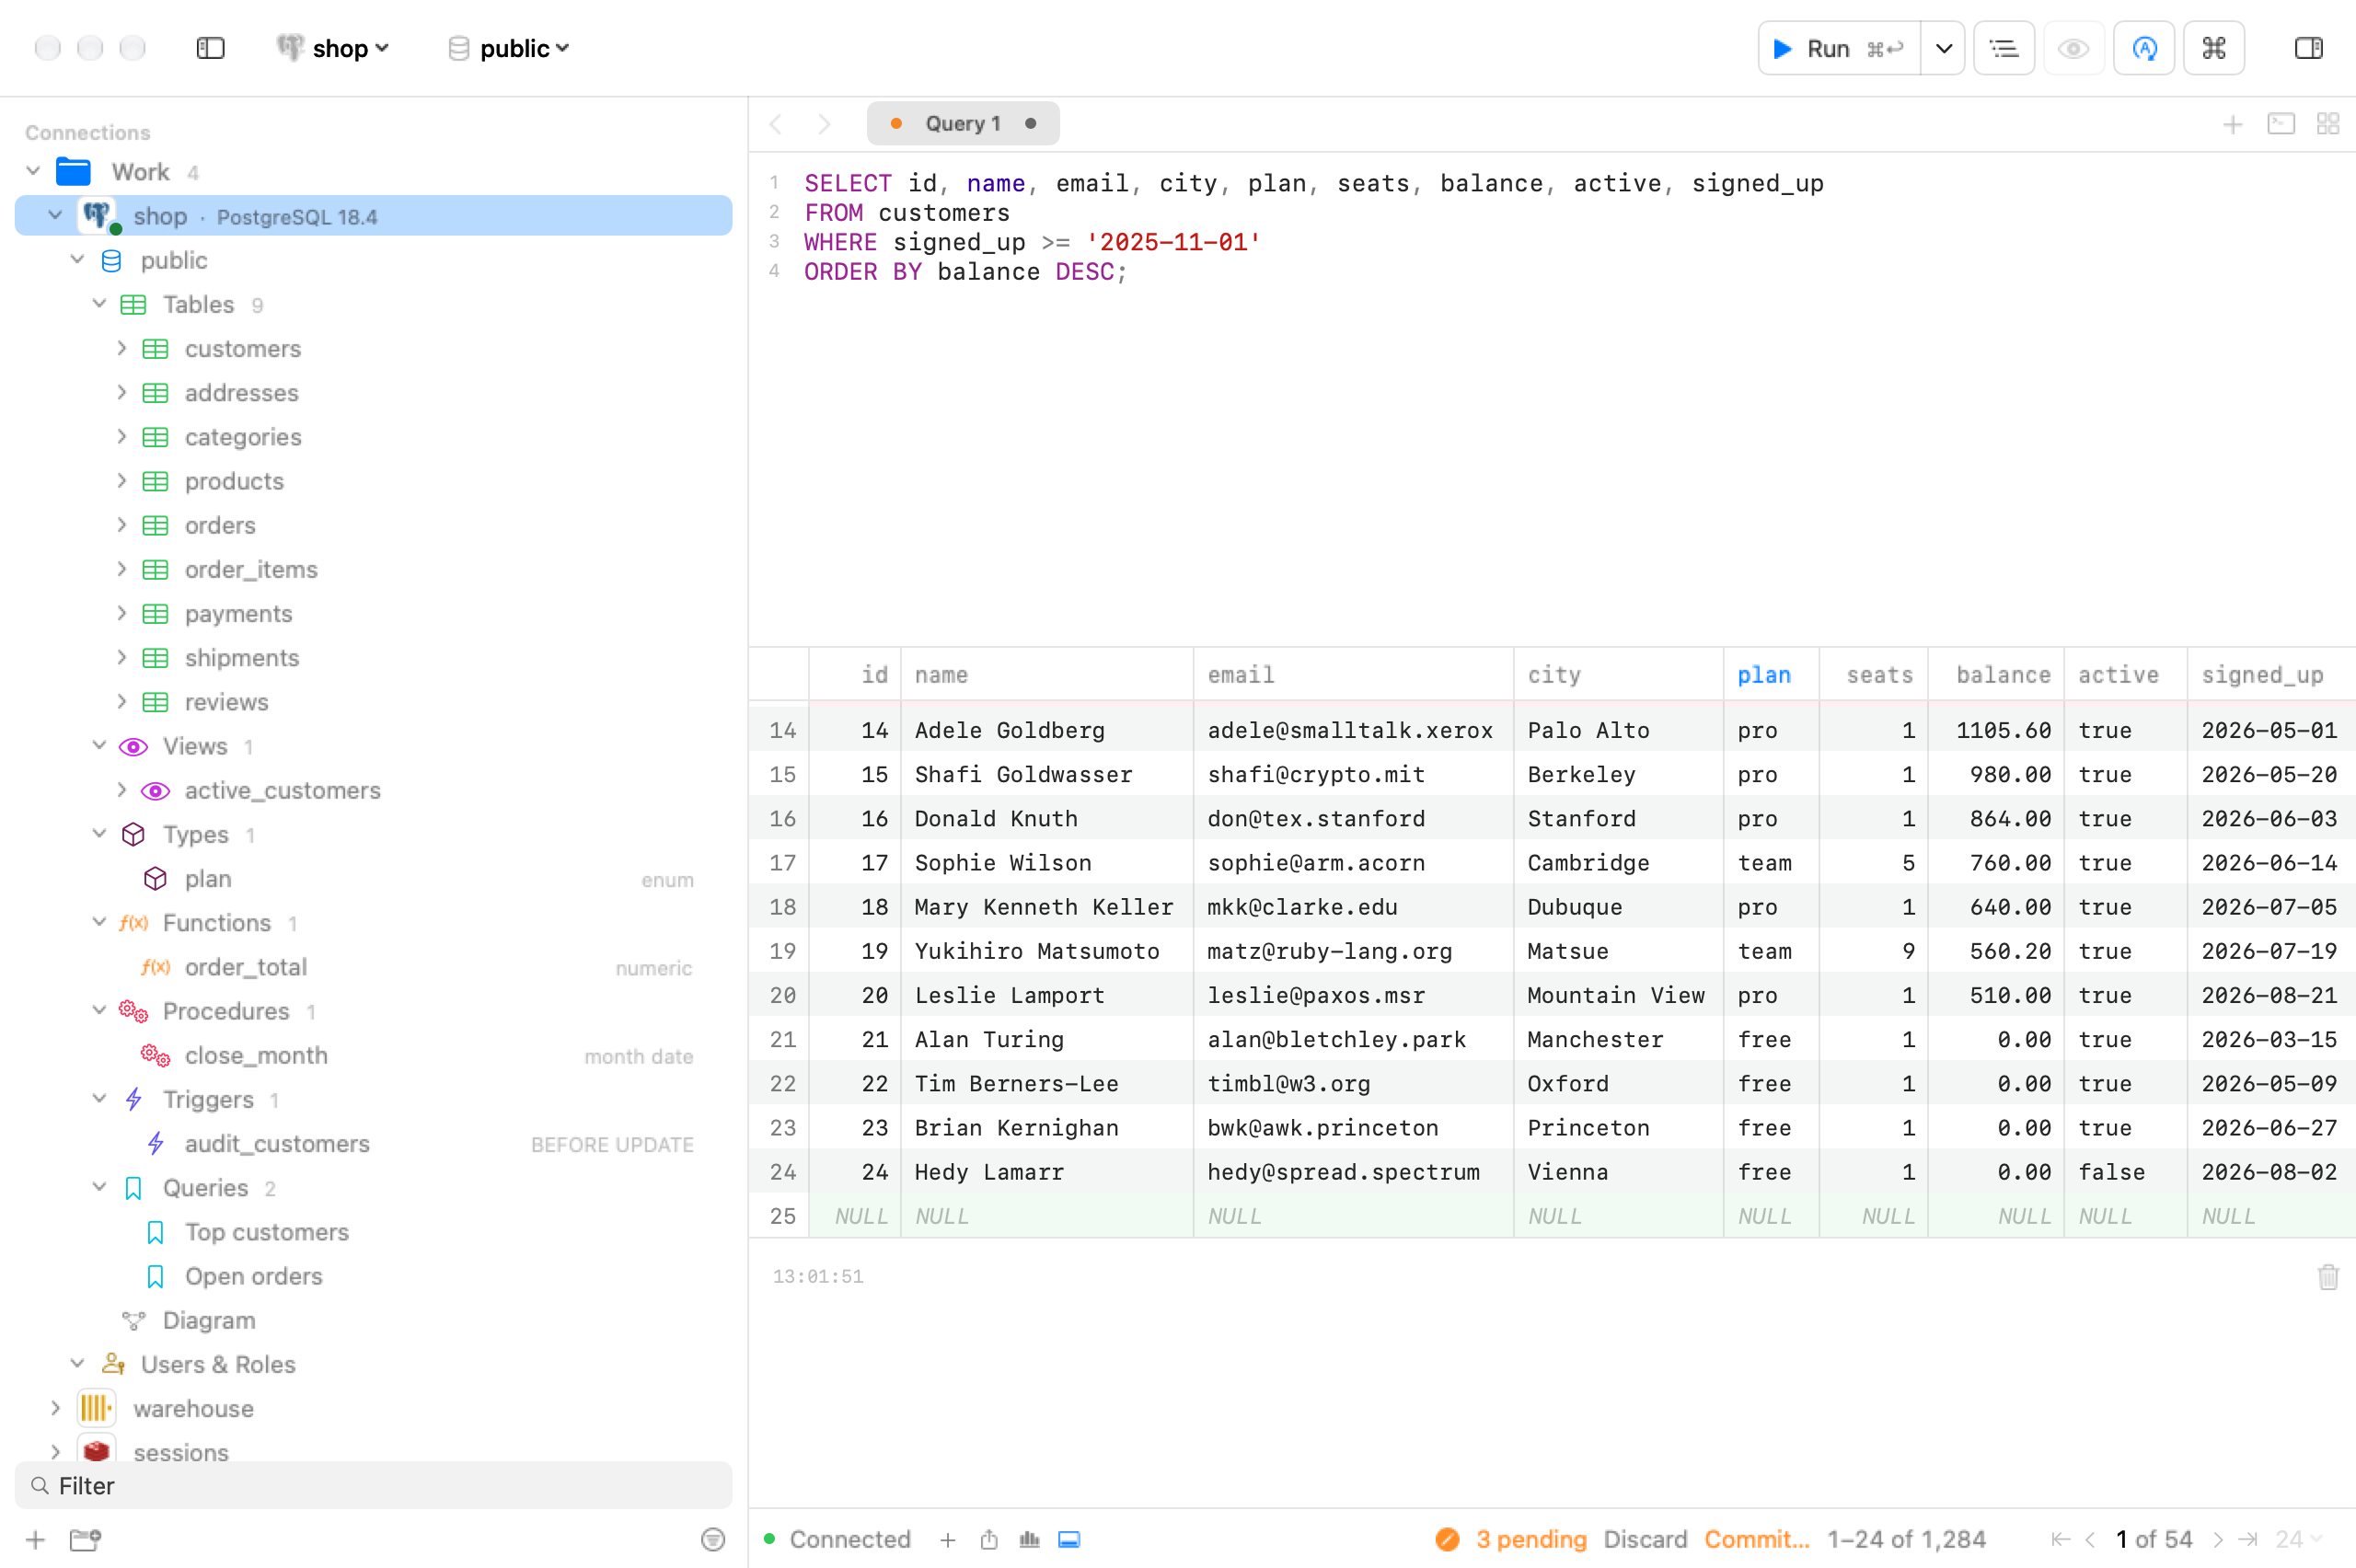
Task: Click the audit_customers trigger bolt icon
Action: point(155,1143)
